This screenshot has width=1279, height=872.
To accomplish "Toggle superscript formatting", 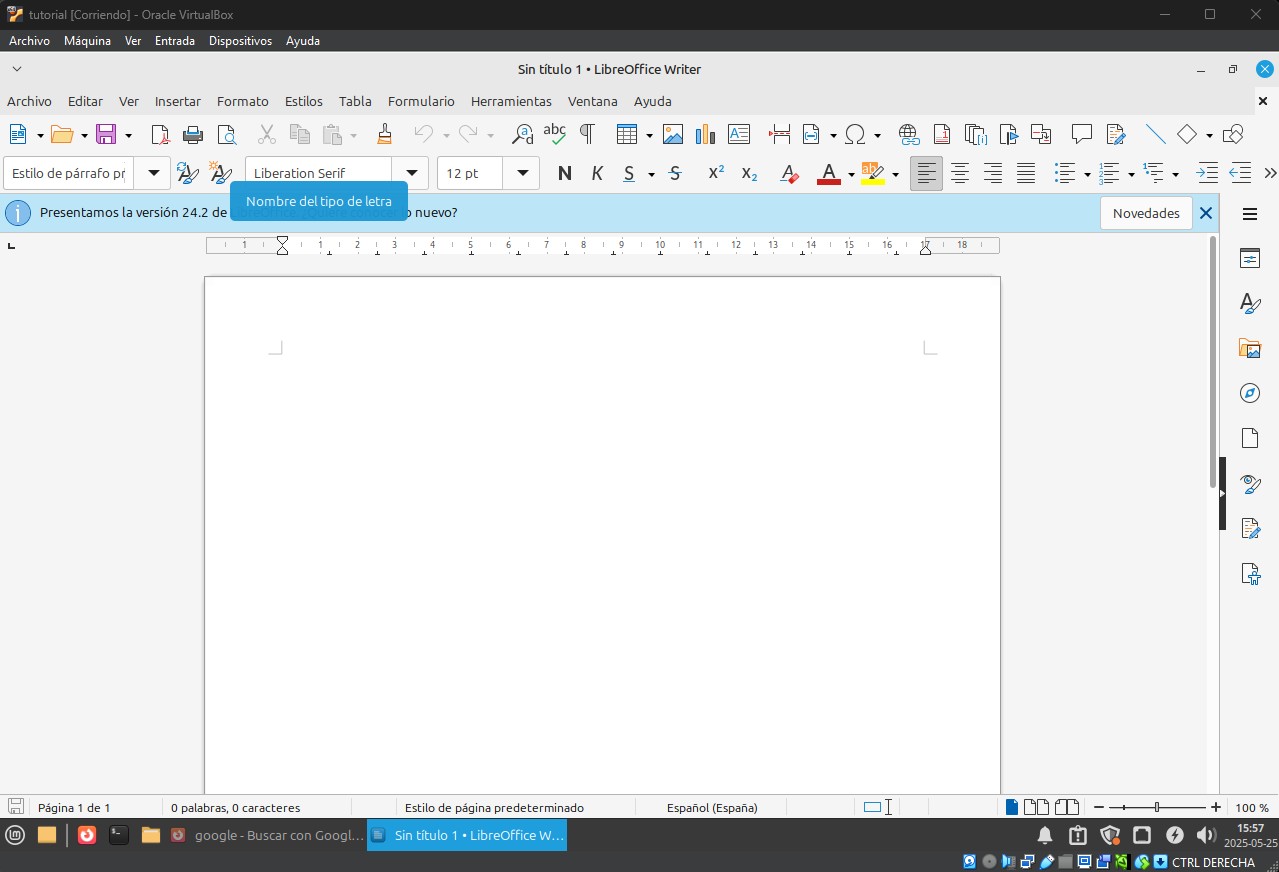I will pyautogui.click(x=716, y=173).
